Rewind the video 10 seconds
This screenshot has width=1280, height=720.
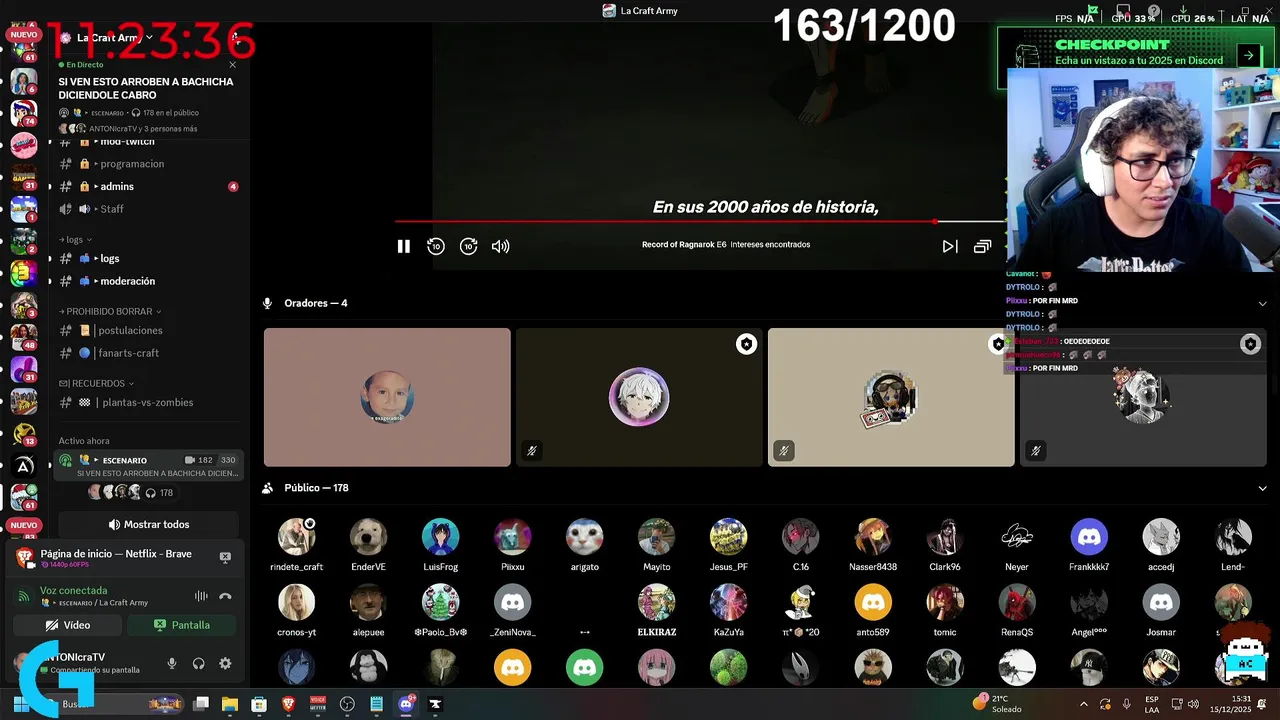click(435, 246)
